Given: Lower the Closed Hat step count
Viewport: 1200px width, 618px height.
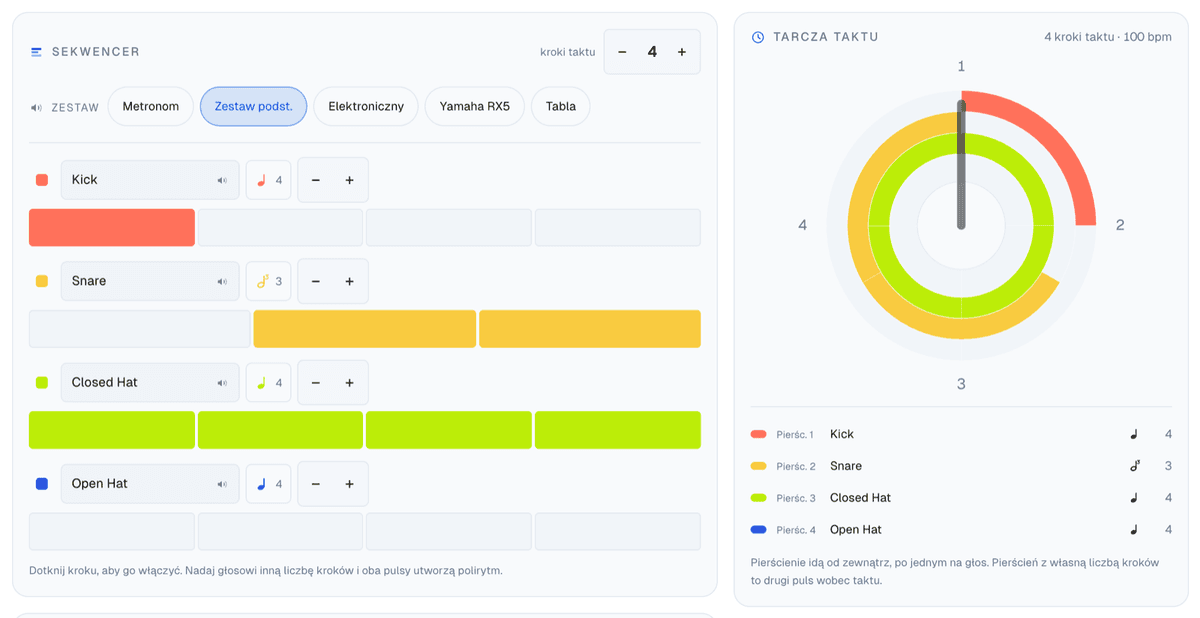Looking at the screenshot, I should point(316,382).
